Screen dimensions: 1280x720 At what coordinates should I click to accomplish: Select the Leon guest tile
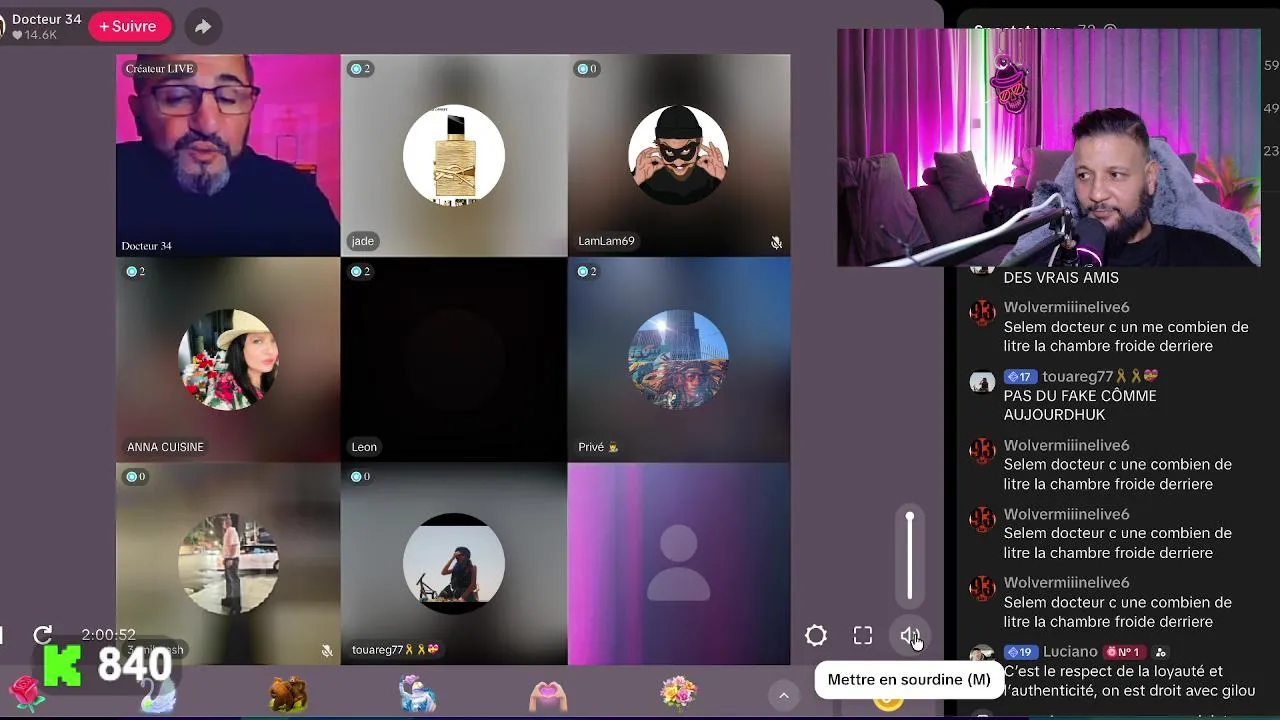[x=454, y=360]
